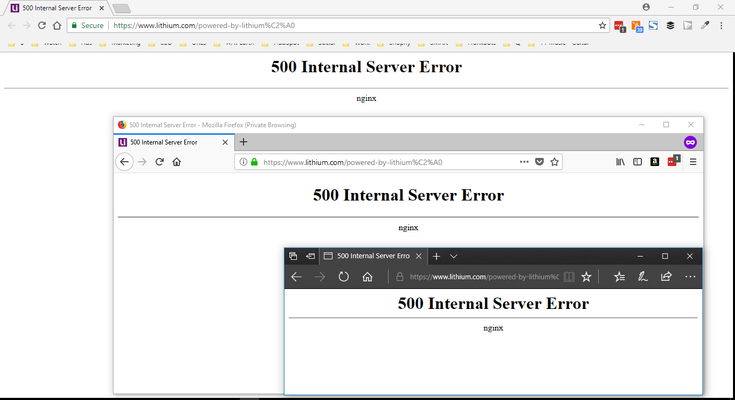Image resolution: width=735 pixels, height=400 pixels.
Task: Click Edge's back arrow
Action: [296, 277]
